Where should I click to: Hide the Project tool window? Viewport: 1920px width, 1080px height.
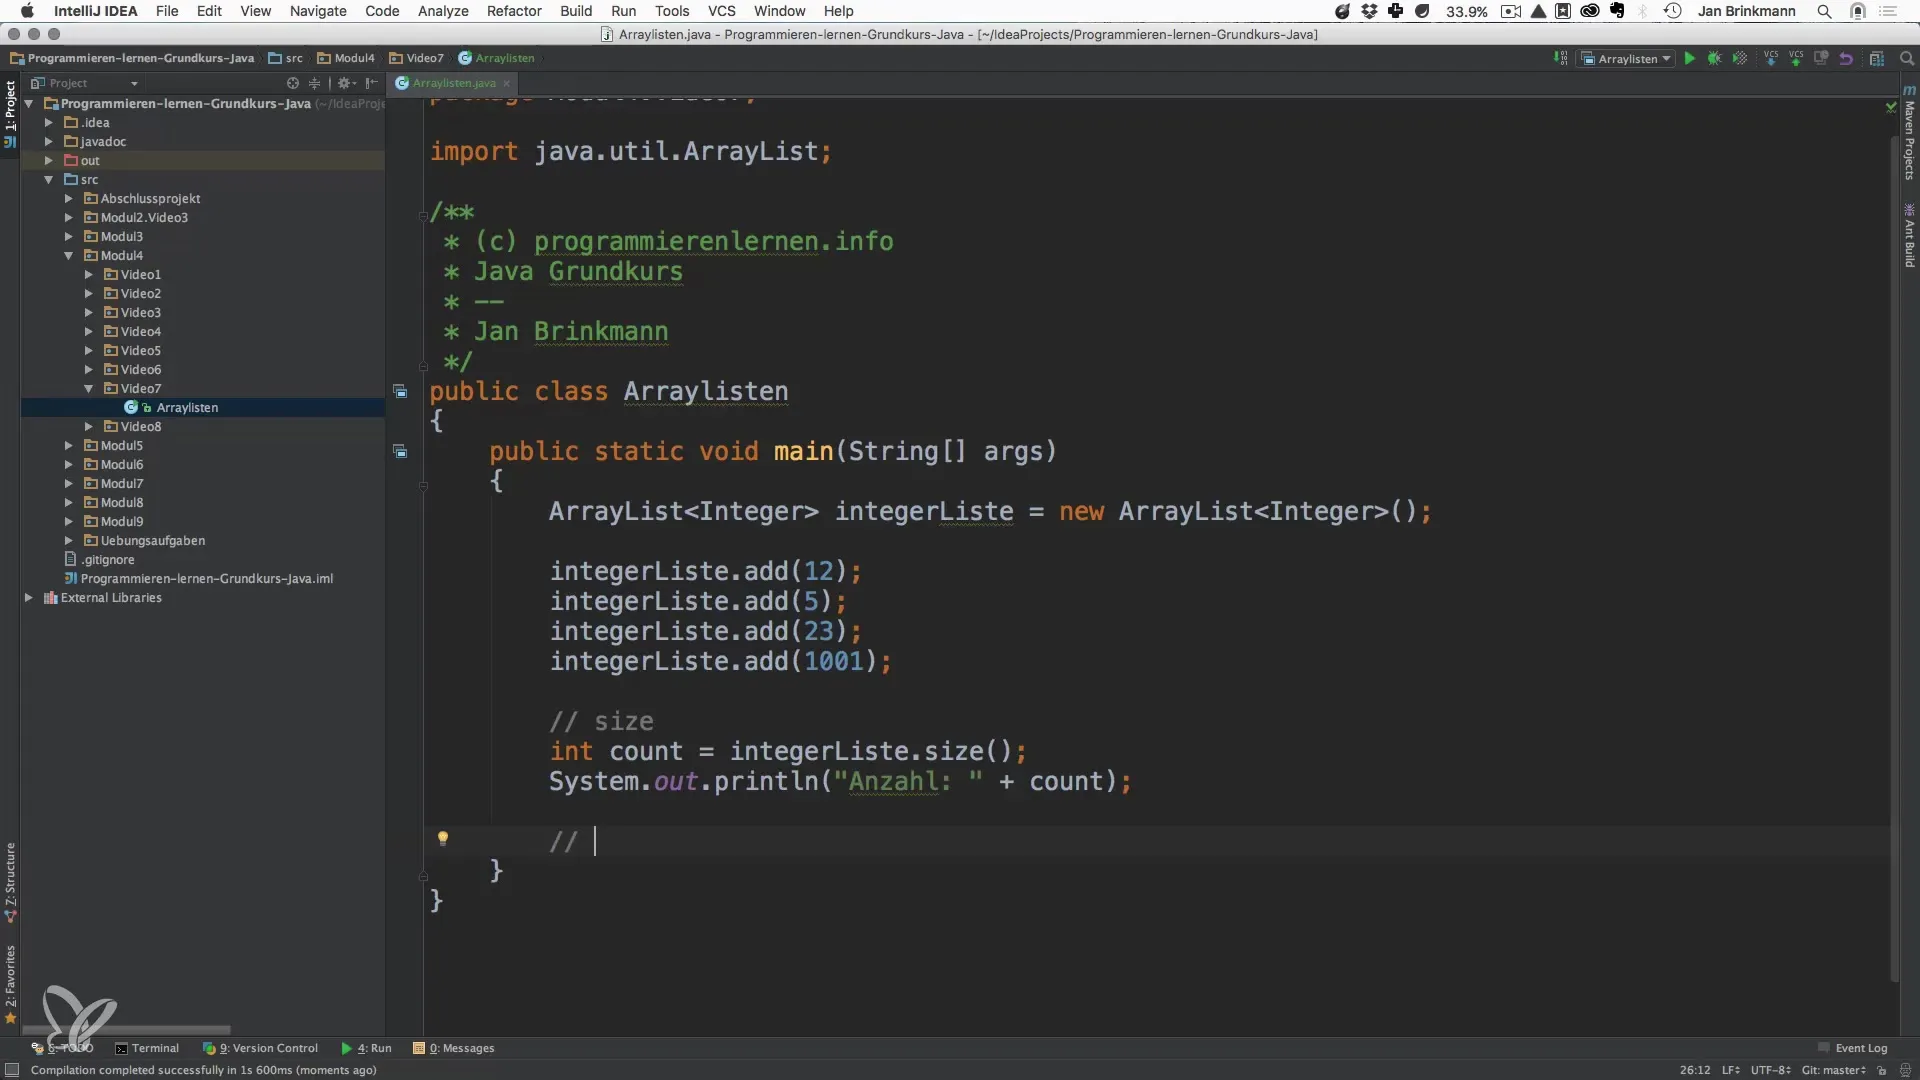372,83
